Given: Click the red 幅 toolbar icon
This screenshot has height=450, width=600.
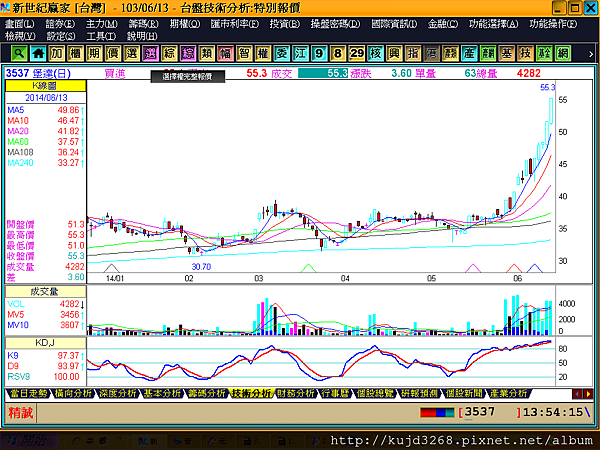Looking at the screenshot, I should [x=225, y=53].
